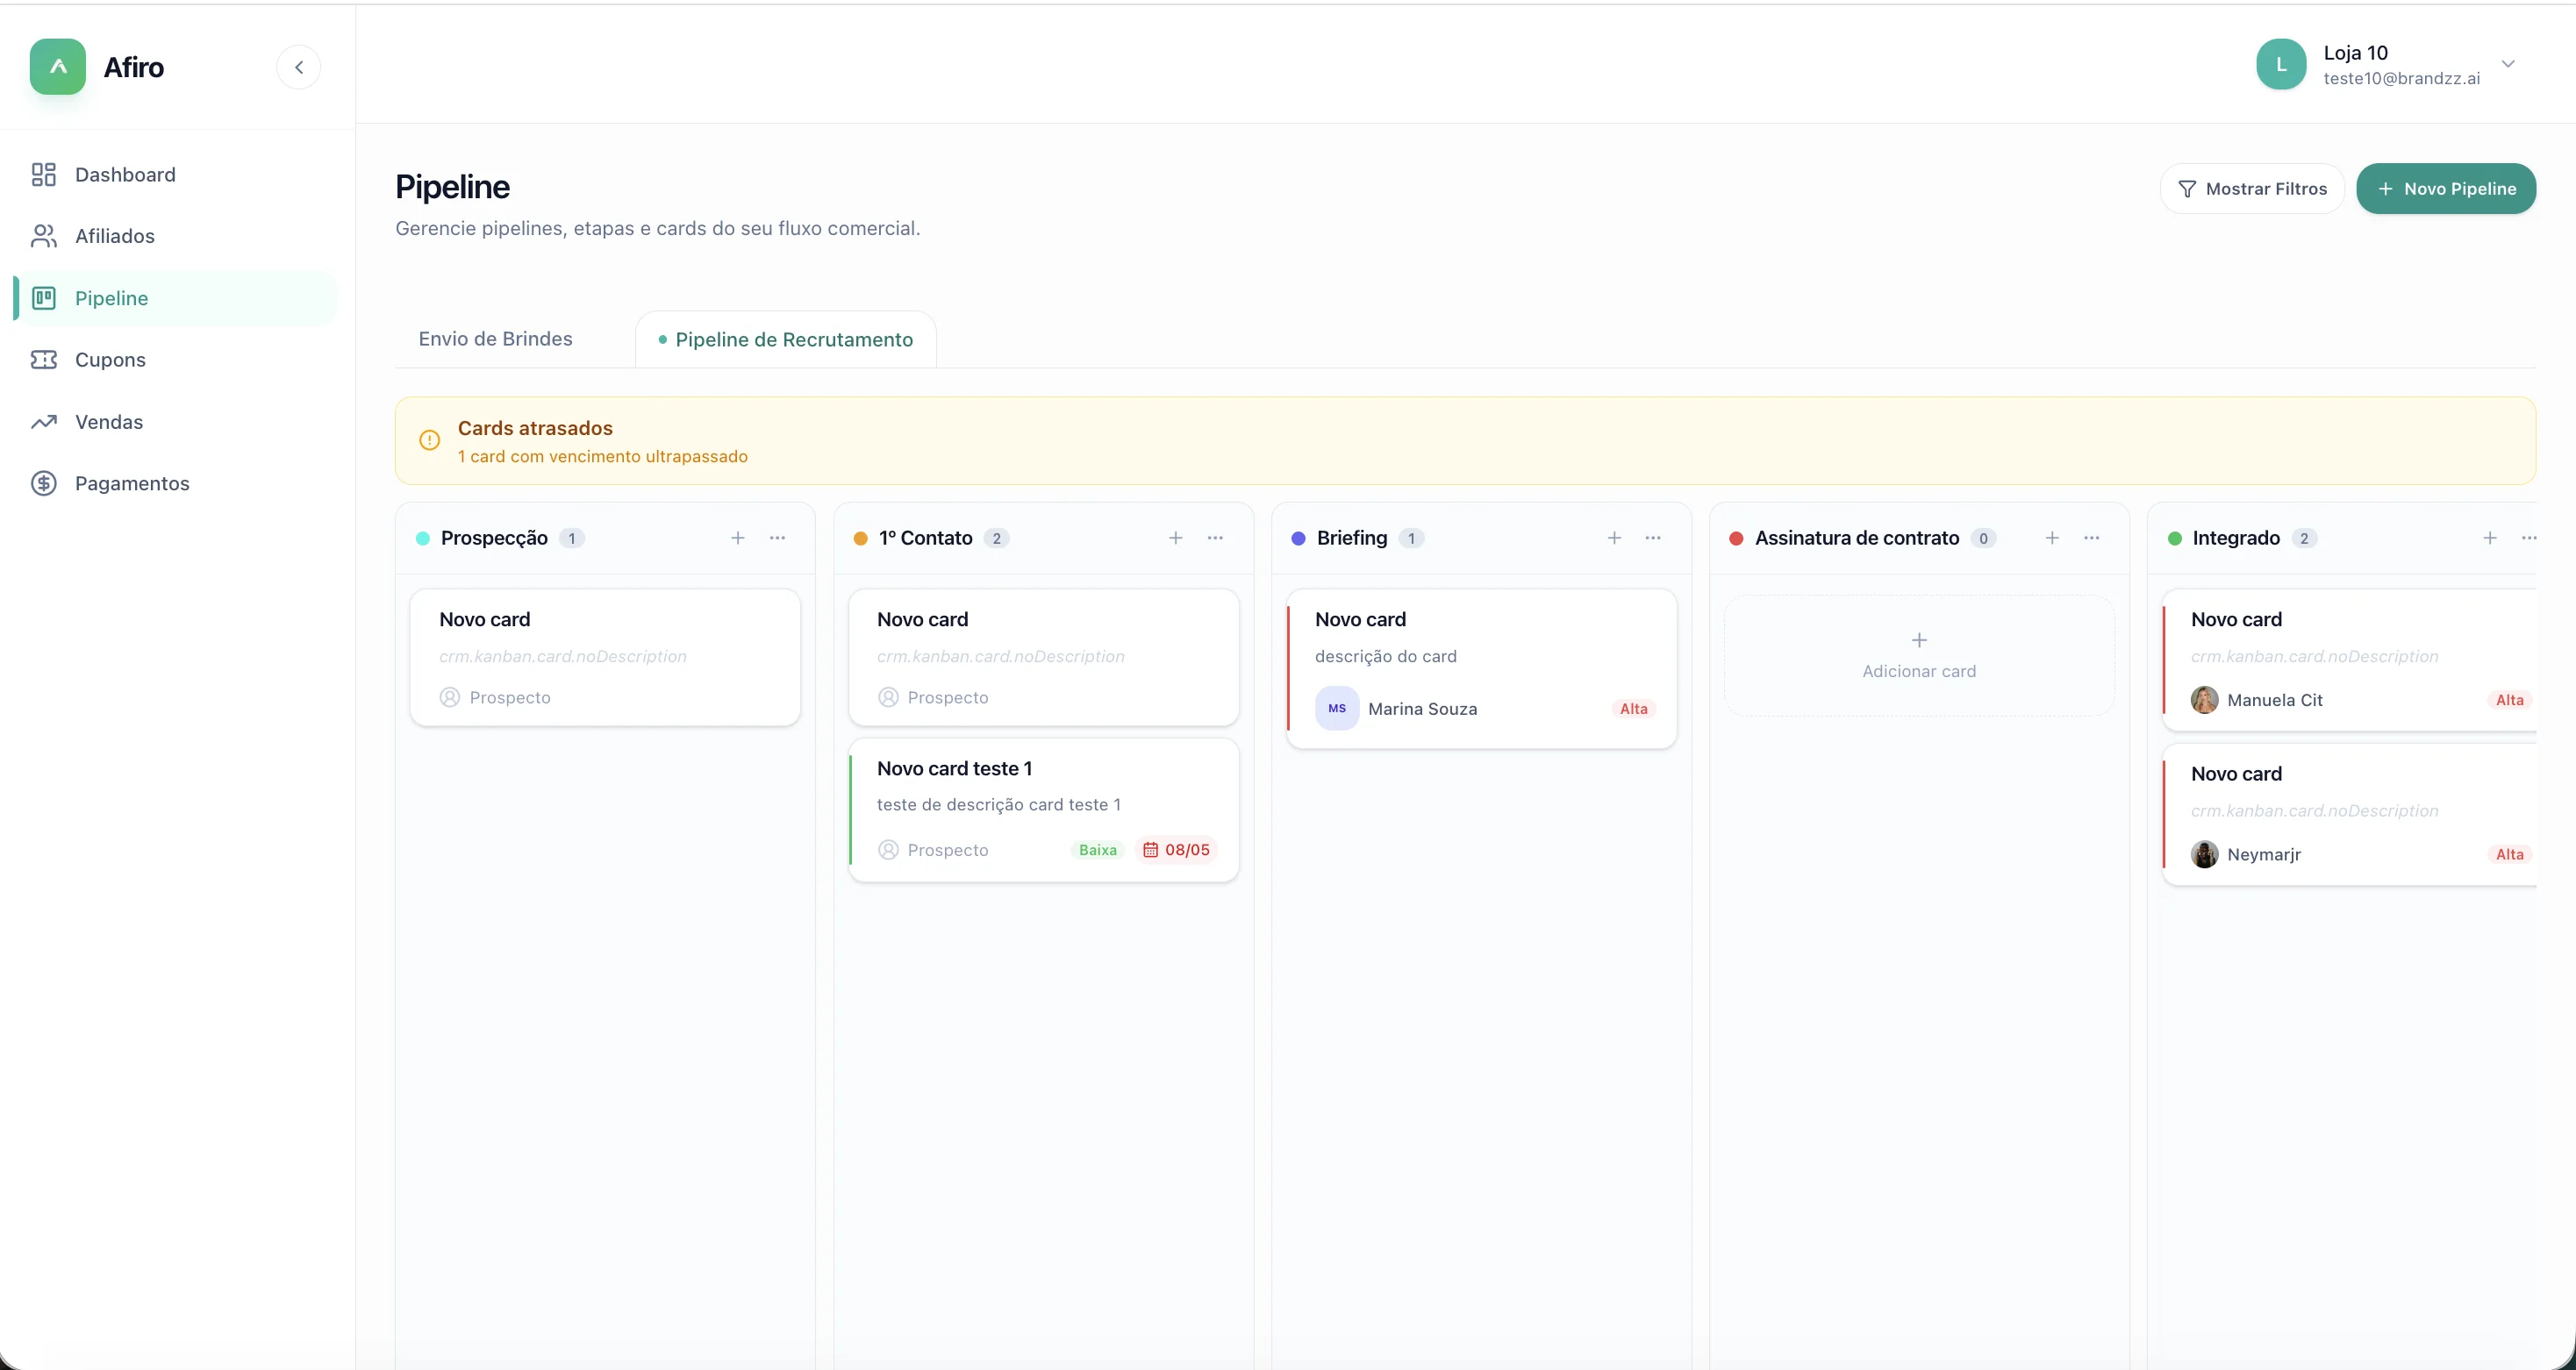The width and height of the screenshot is (2576, 1370).
Task: Click the Vendas trending arrow icon
Action: tap(43, 422)
